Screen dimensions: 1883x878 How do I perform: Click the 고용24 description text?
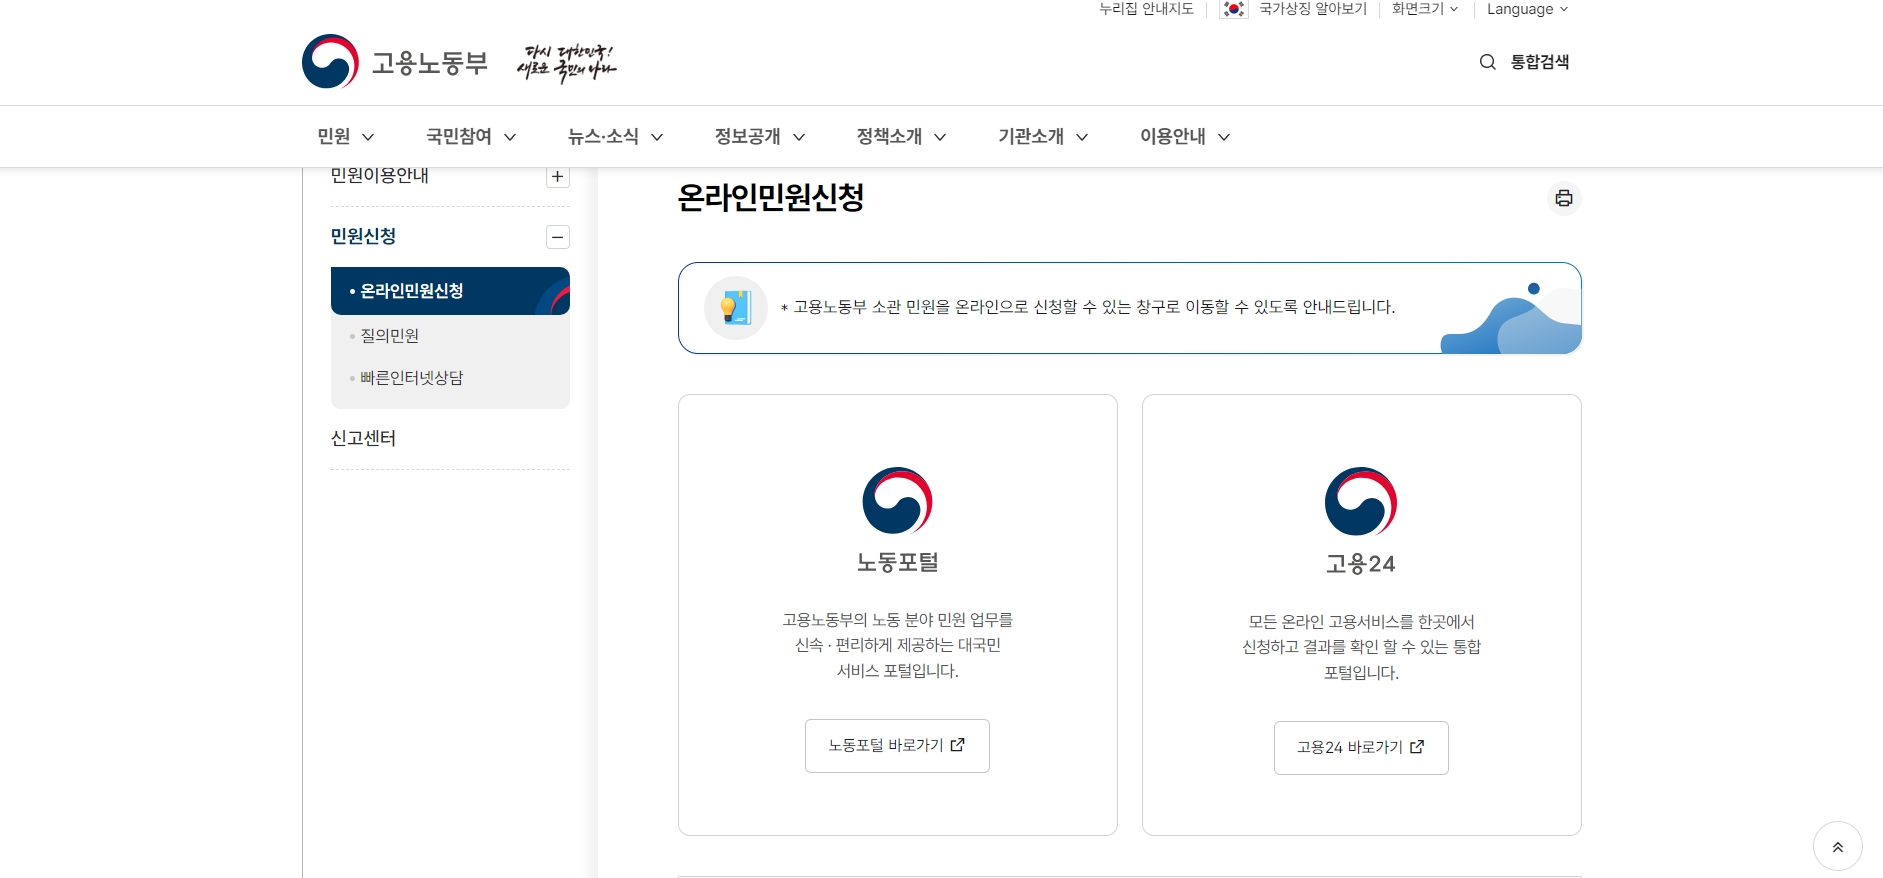click(x=1361, y=647)
